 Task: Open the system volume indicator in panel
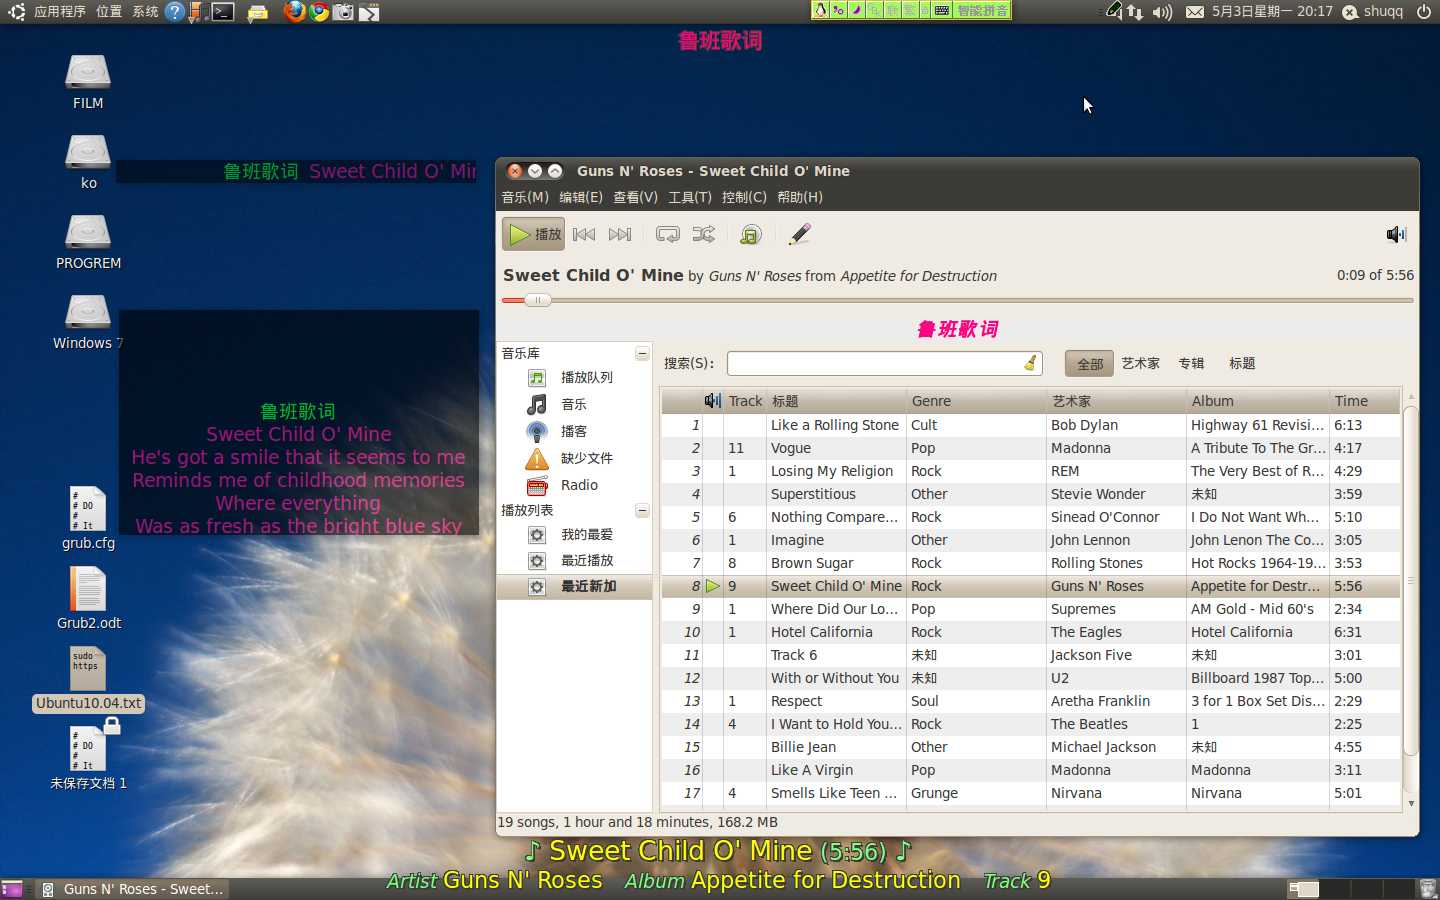tap(1162, 12)
